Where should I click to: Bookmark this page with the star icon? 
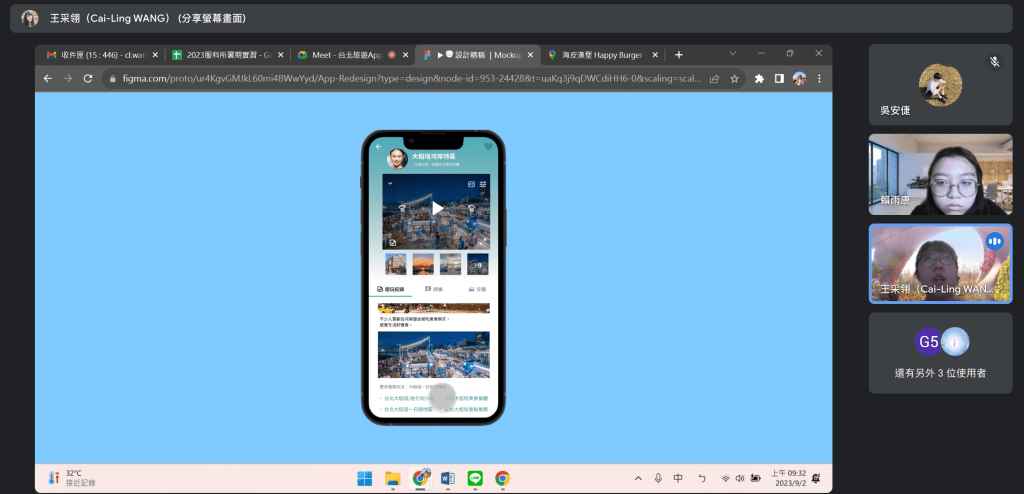(734, 78)
